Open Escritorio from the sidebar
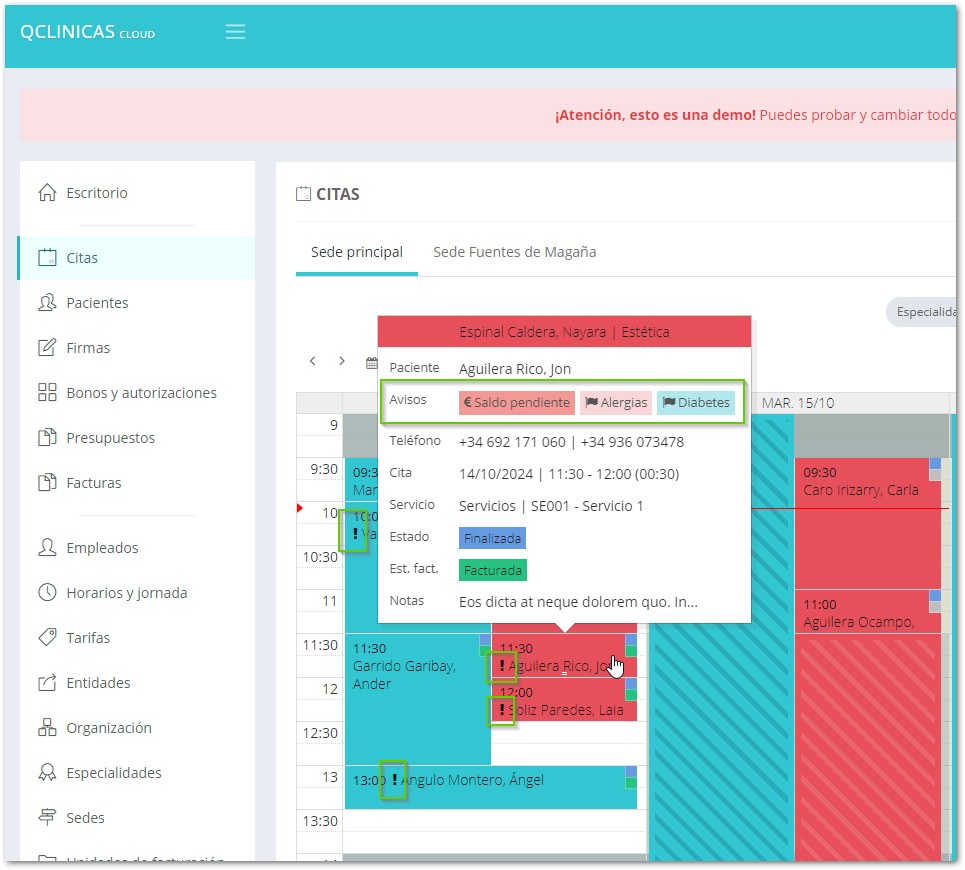Screen dimensions: 965x870 (x=96, y=193)
